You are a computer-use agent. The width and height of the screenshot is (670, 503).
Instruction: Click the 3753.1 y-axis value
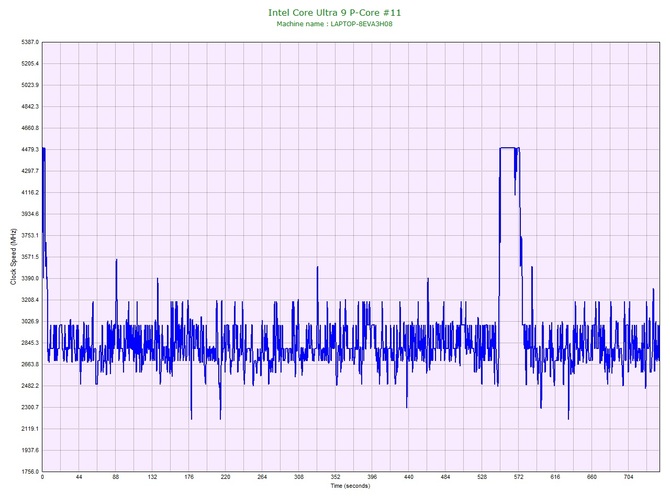click(30, 235)
